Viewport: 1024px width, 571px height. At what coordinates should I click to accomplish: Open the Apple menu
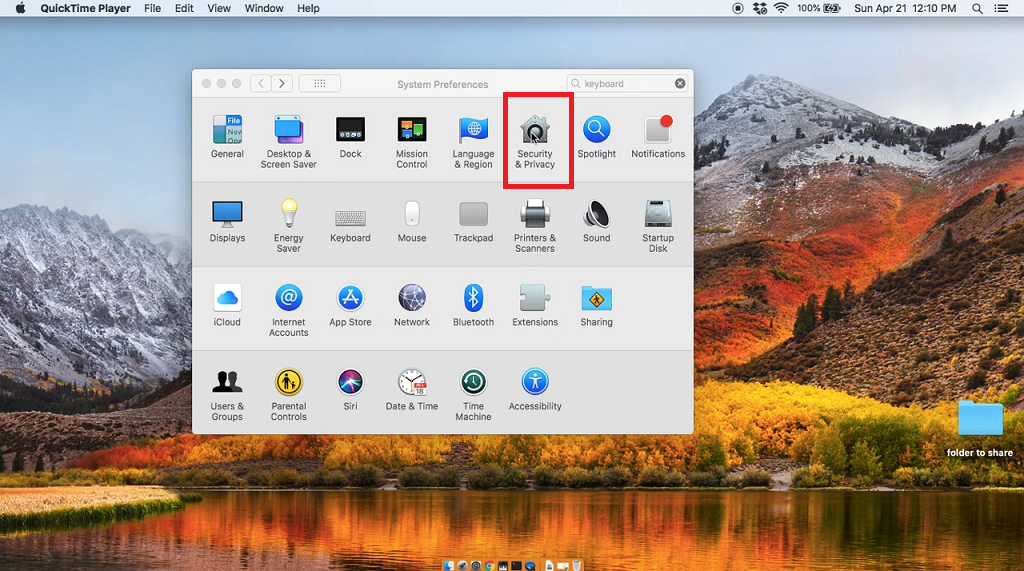pos(20,8)
